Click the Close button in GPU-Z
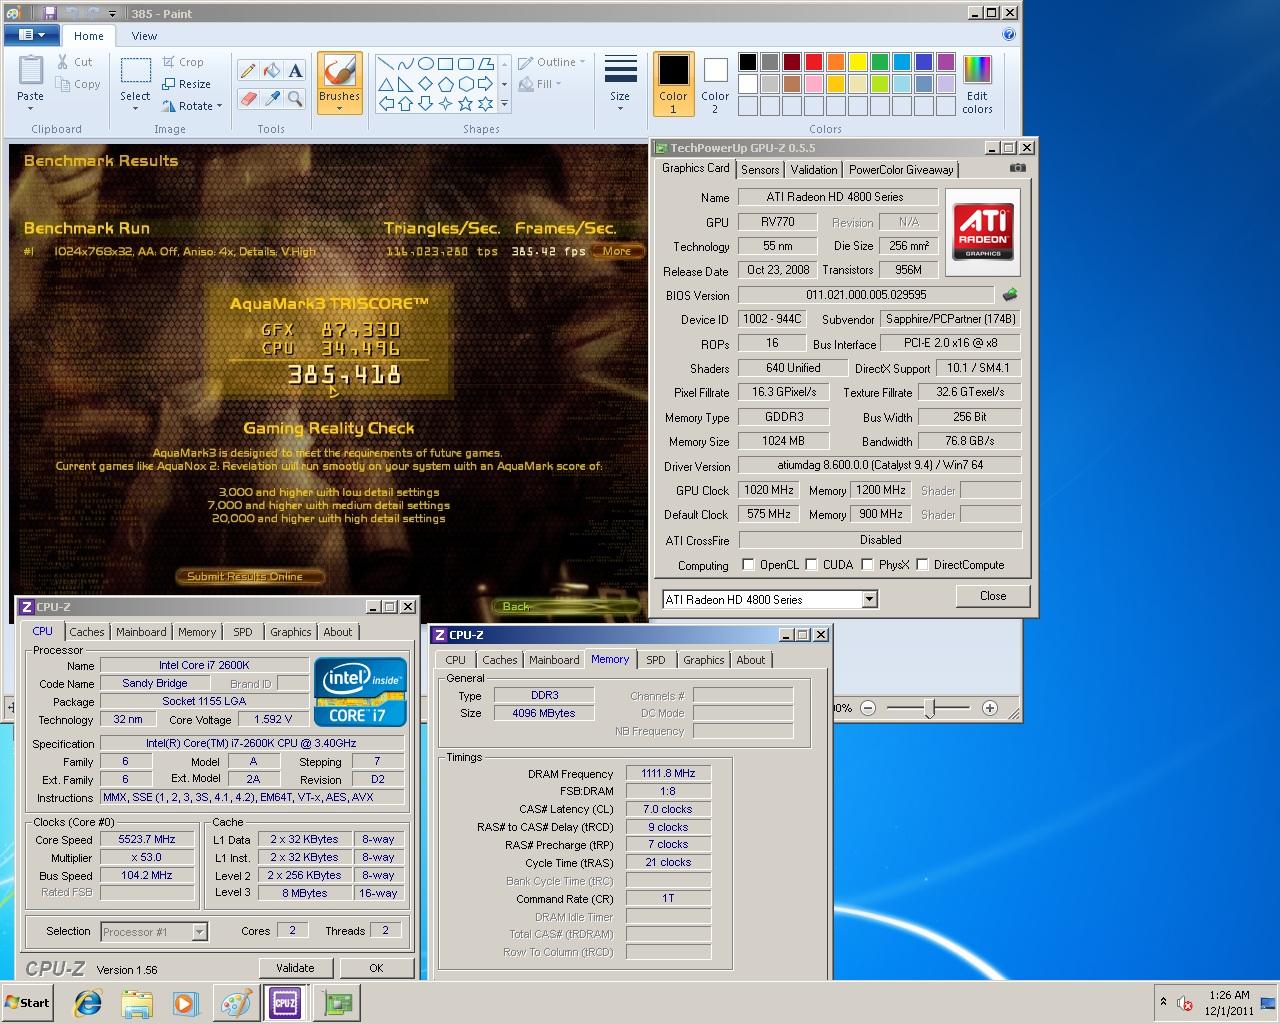The height and width of the screenshot is (1024, 1280). pos(993,596)
